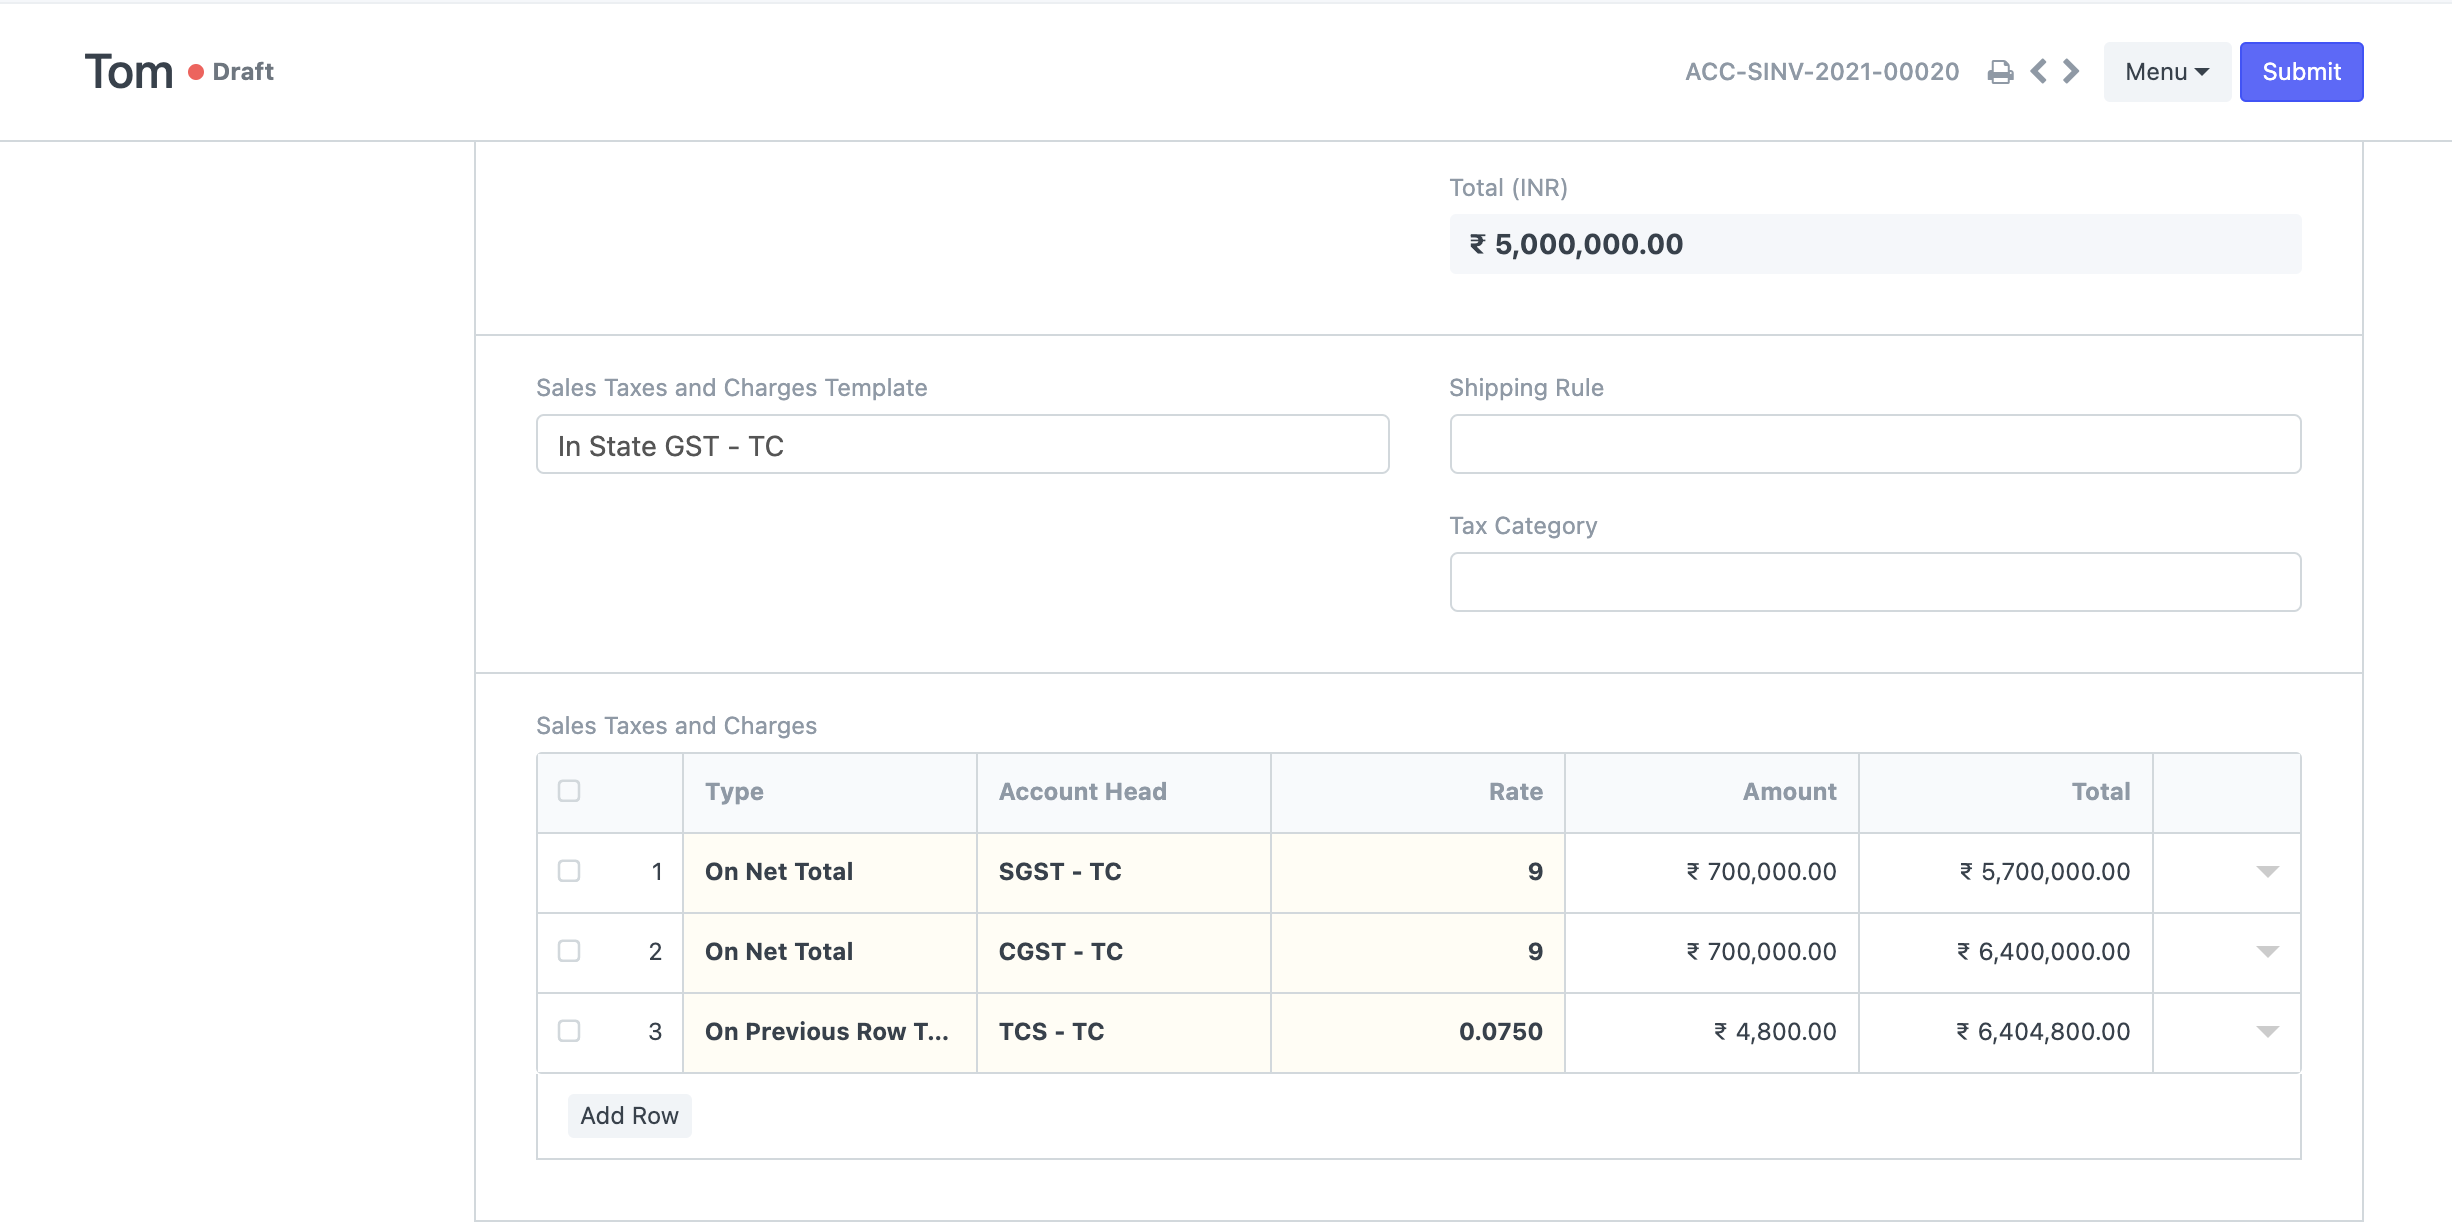Edit Type cell of CGST row

click(x=830, y=952)
